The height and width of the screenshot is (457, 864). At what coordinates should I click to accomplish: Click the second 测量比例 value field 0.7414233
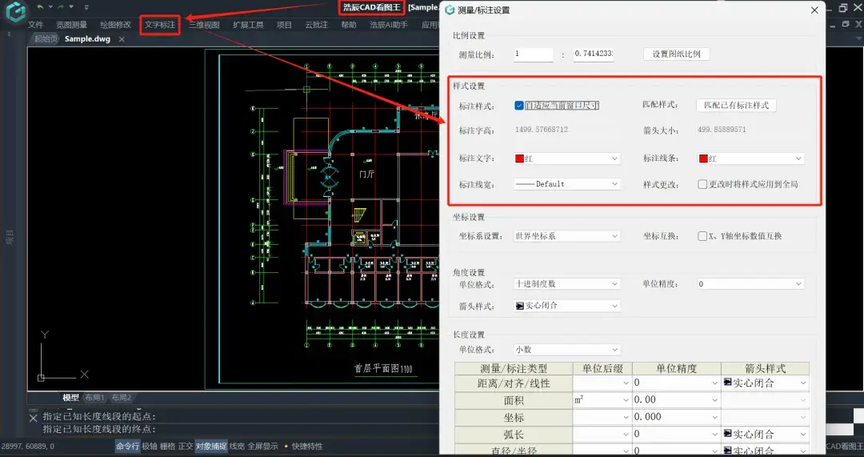pos(593,54)
